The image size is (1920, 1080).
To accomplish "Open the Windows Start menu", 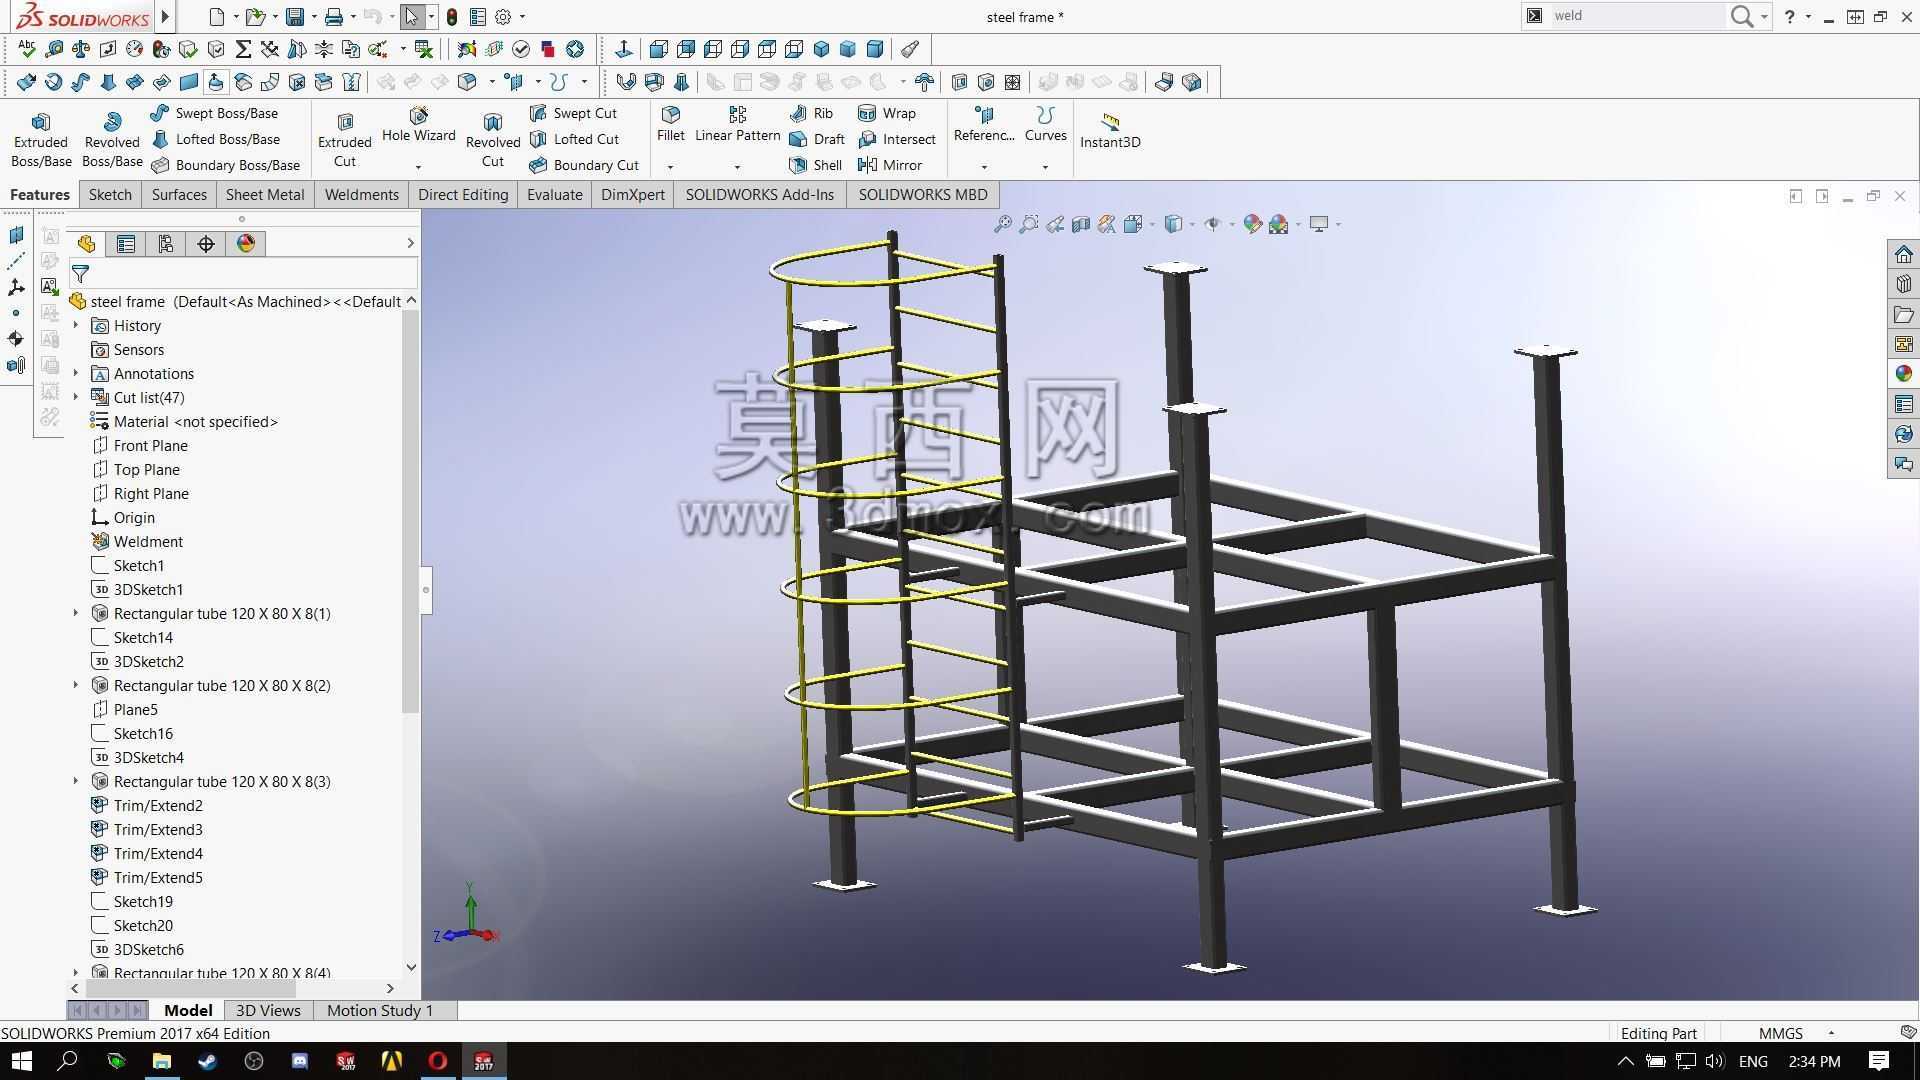I will click(x=21, y=1061).
